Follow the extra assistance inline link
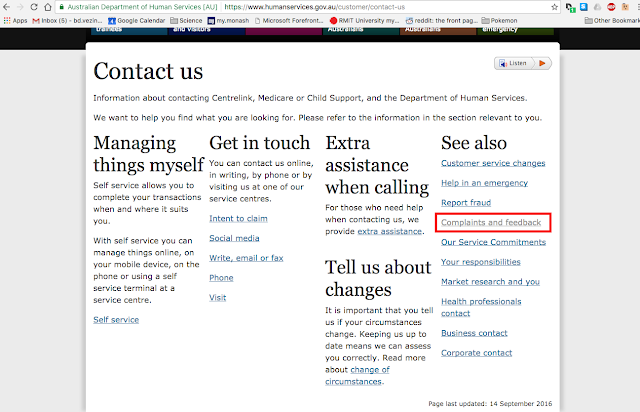This screenshot has width=640, height=412. (x=390, y=232)
